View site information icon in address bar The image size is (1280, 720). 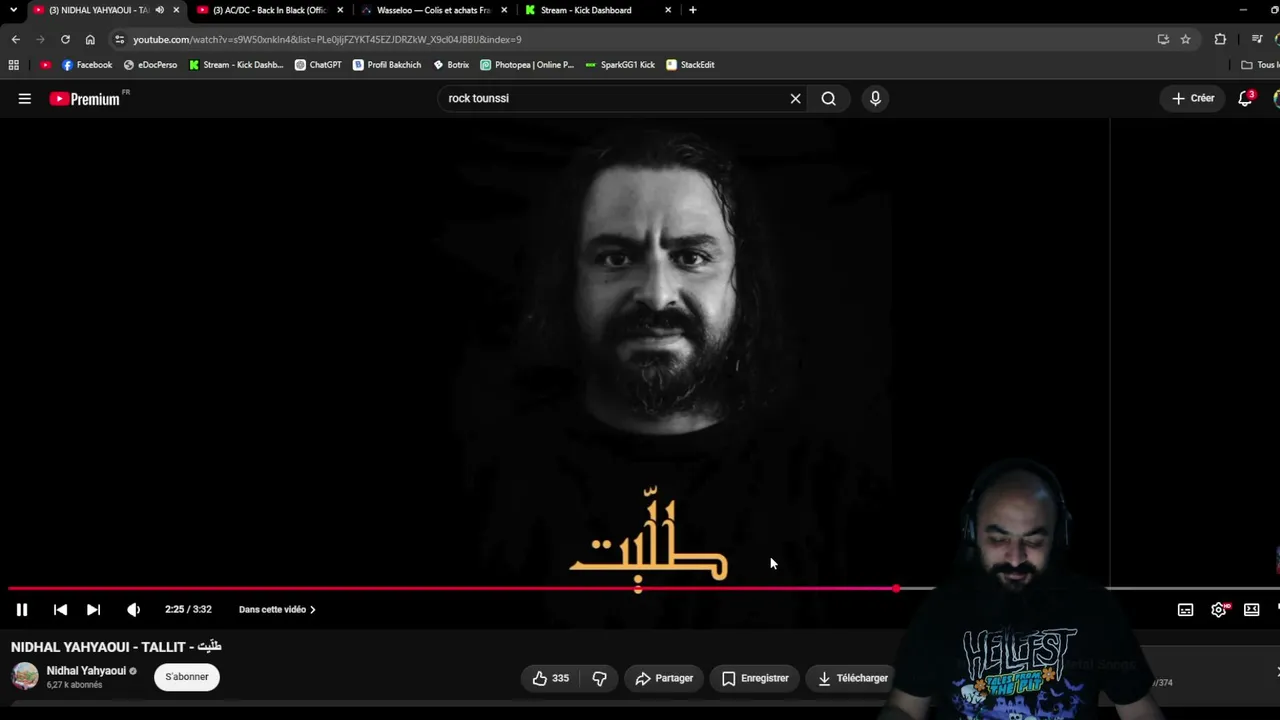[x=120, y=39]
